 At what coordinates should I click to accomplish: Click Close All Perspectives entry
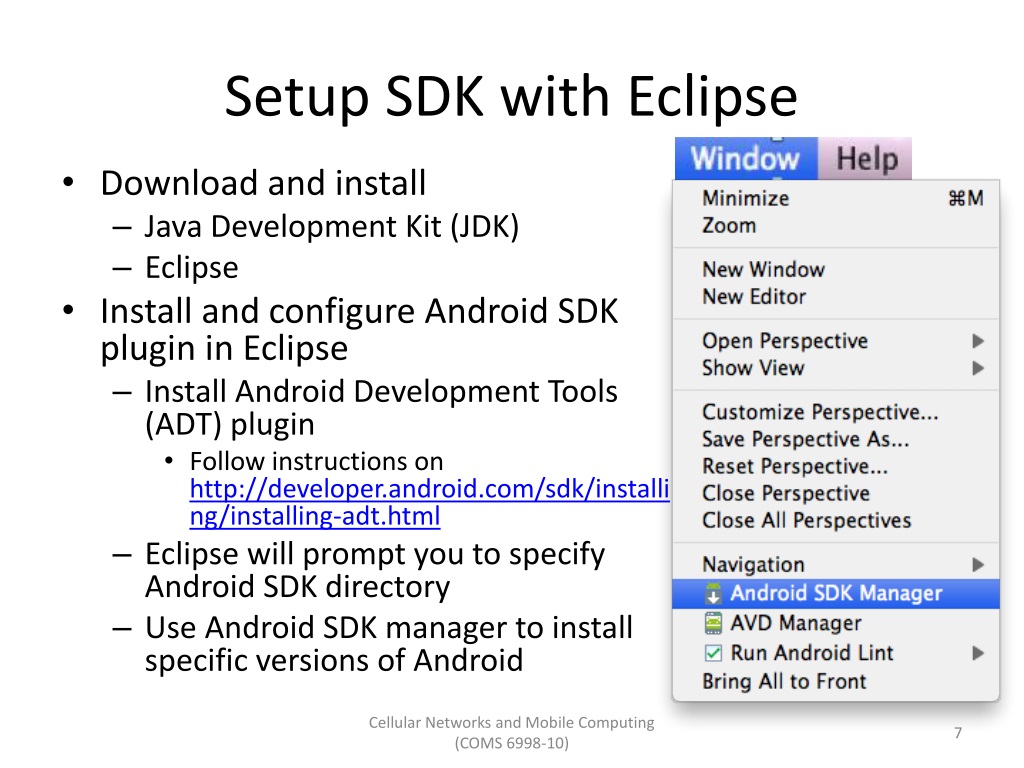(836, 520)
